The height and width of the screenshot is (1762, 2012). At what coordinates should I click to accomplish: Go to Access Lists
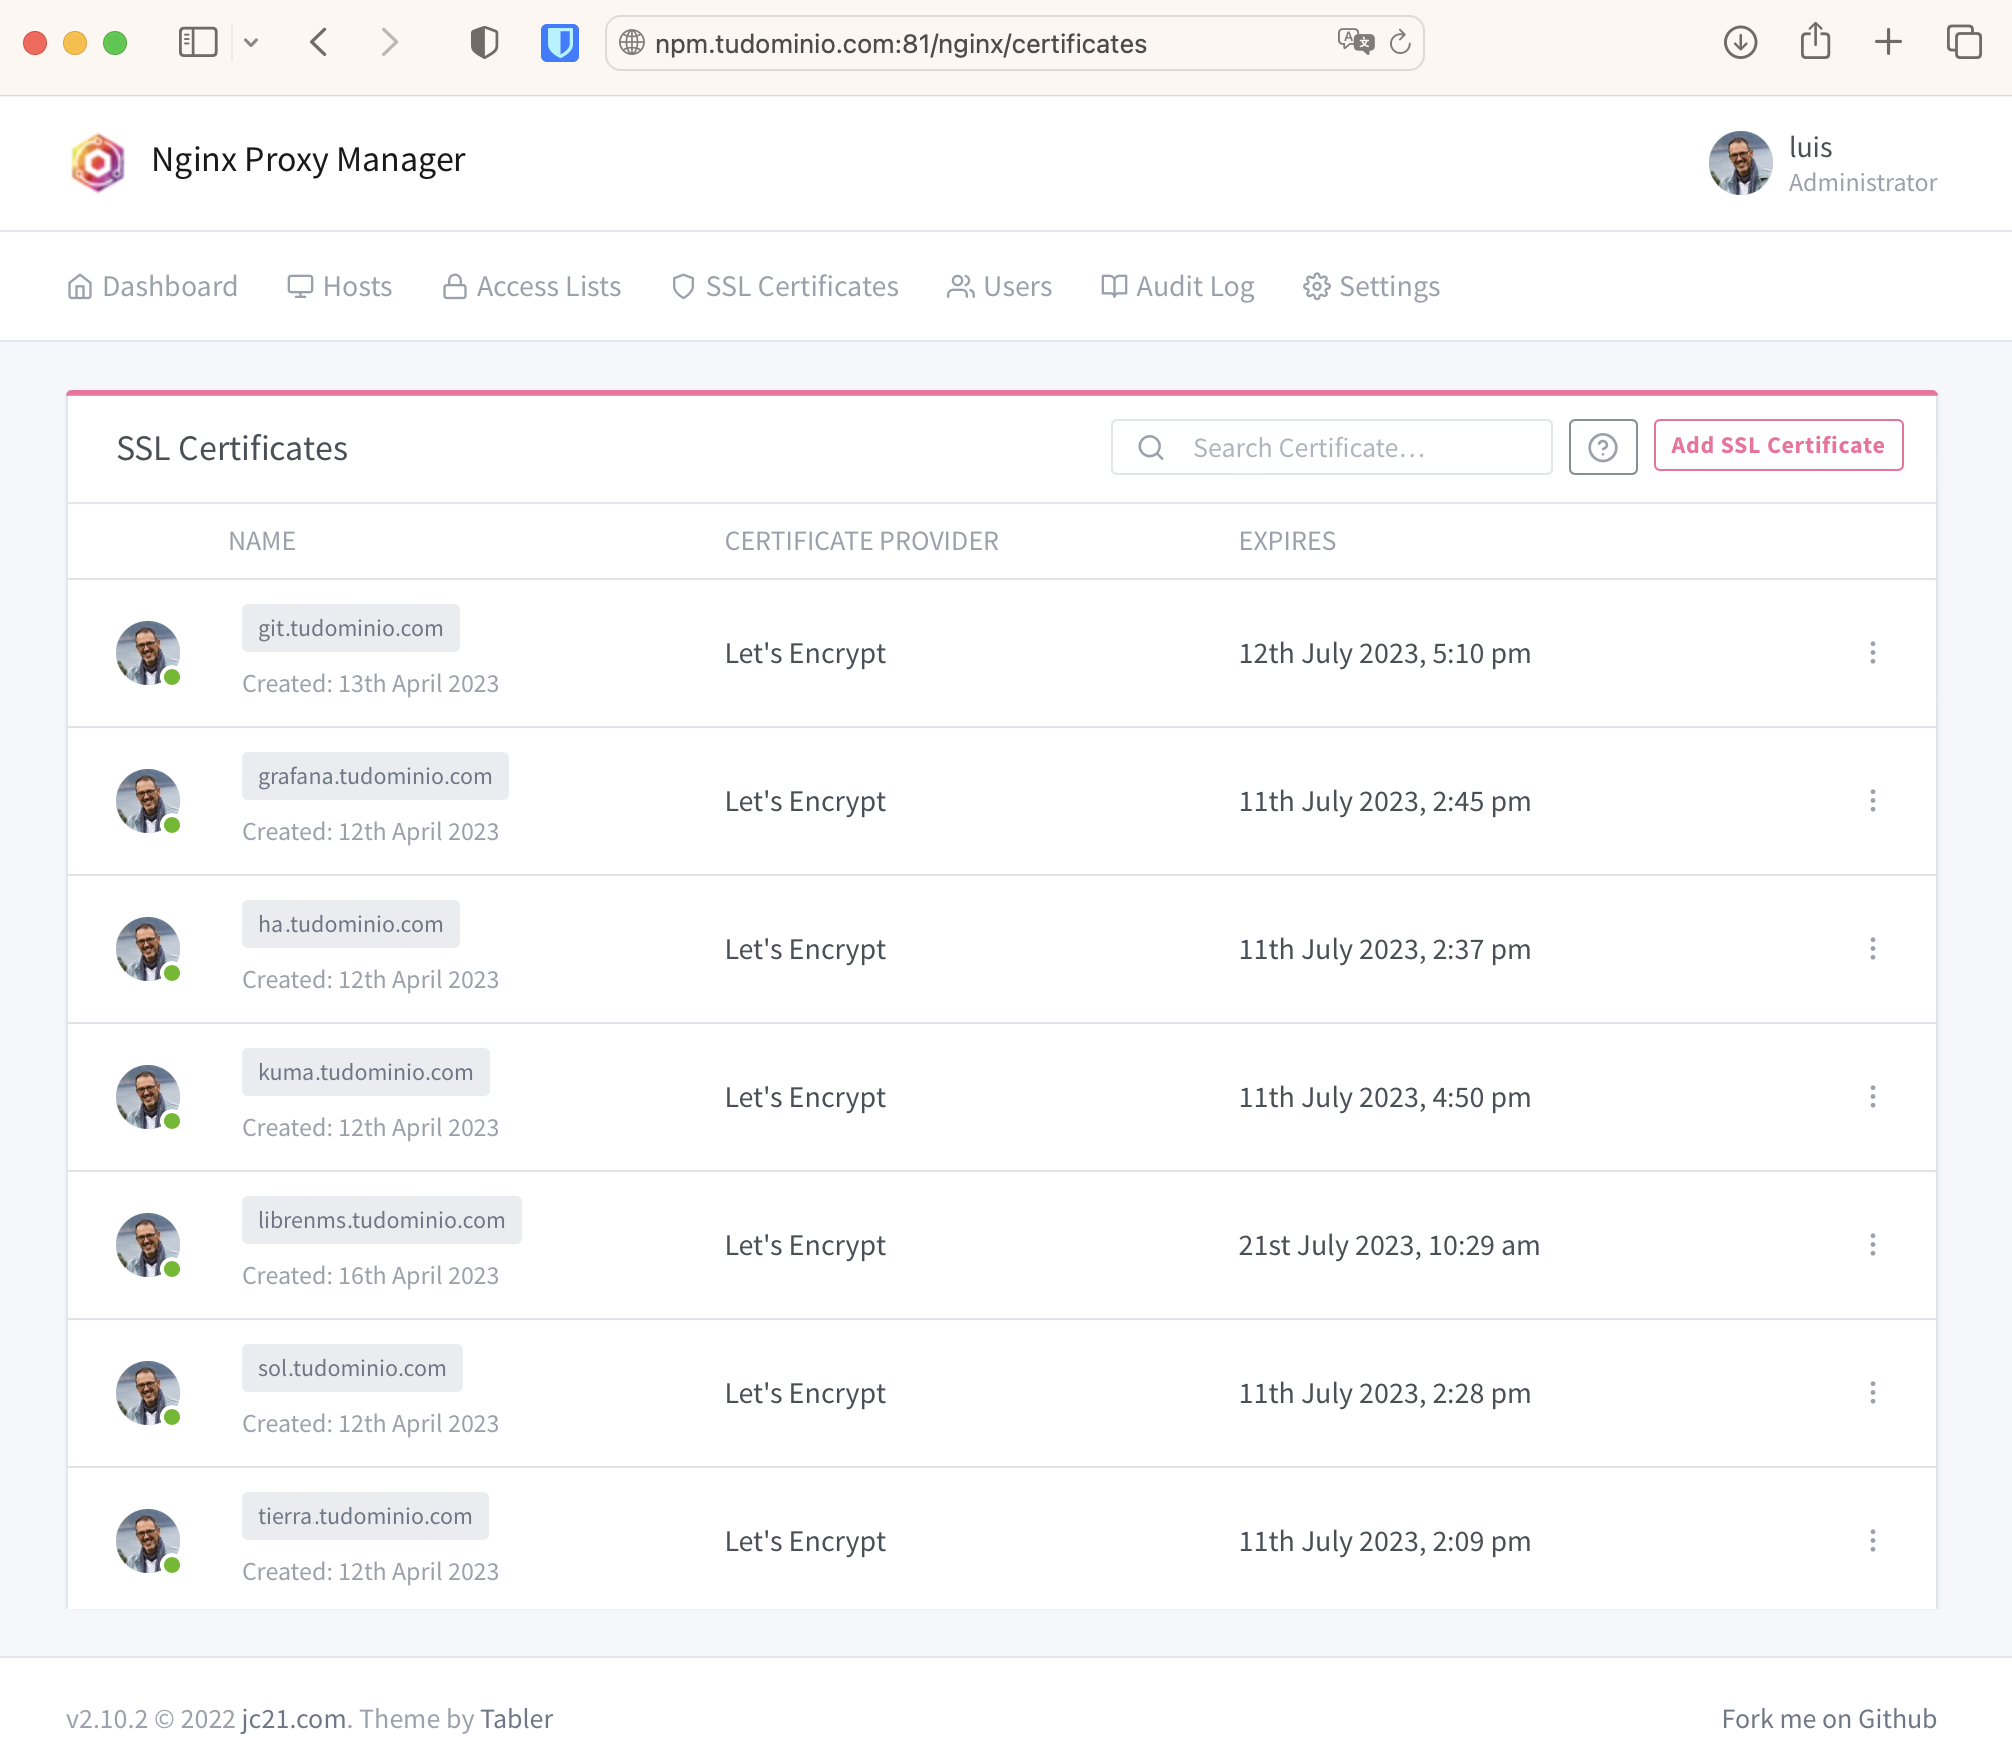click(532, 287)
